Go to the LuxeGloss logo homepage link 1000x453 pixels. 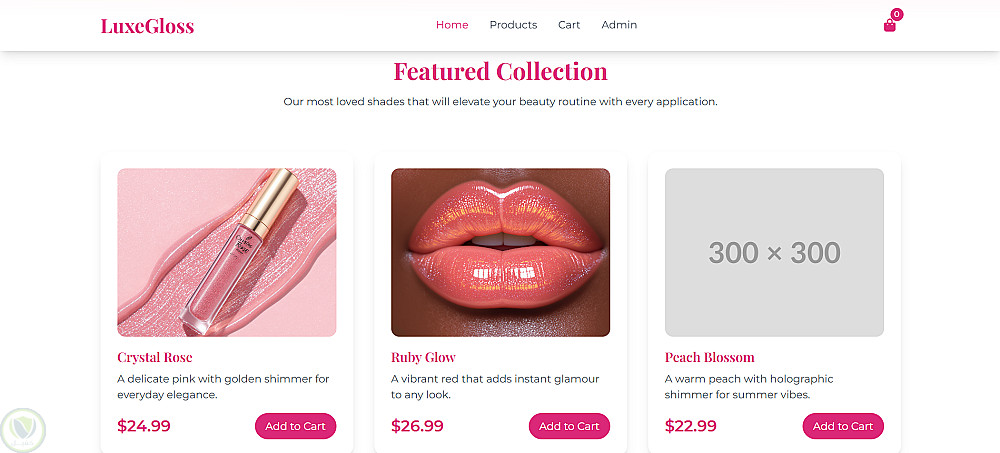click(x=147, y=26)
